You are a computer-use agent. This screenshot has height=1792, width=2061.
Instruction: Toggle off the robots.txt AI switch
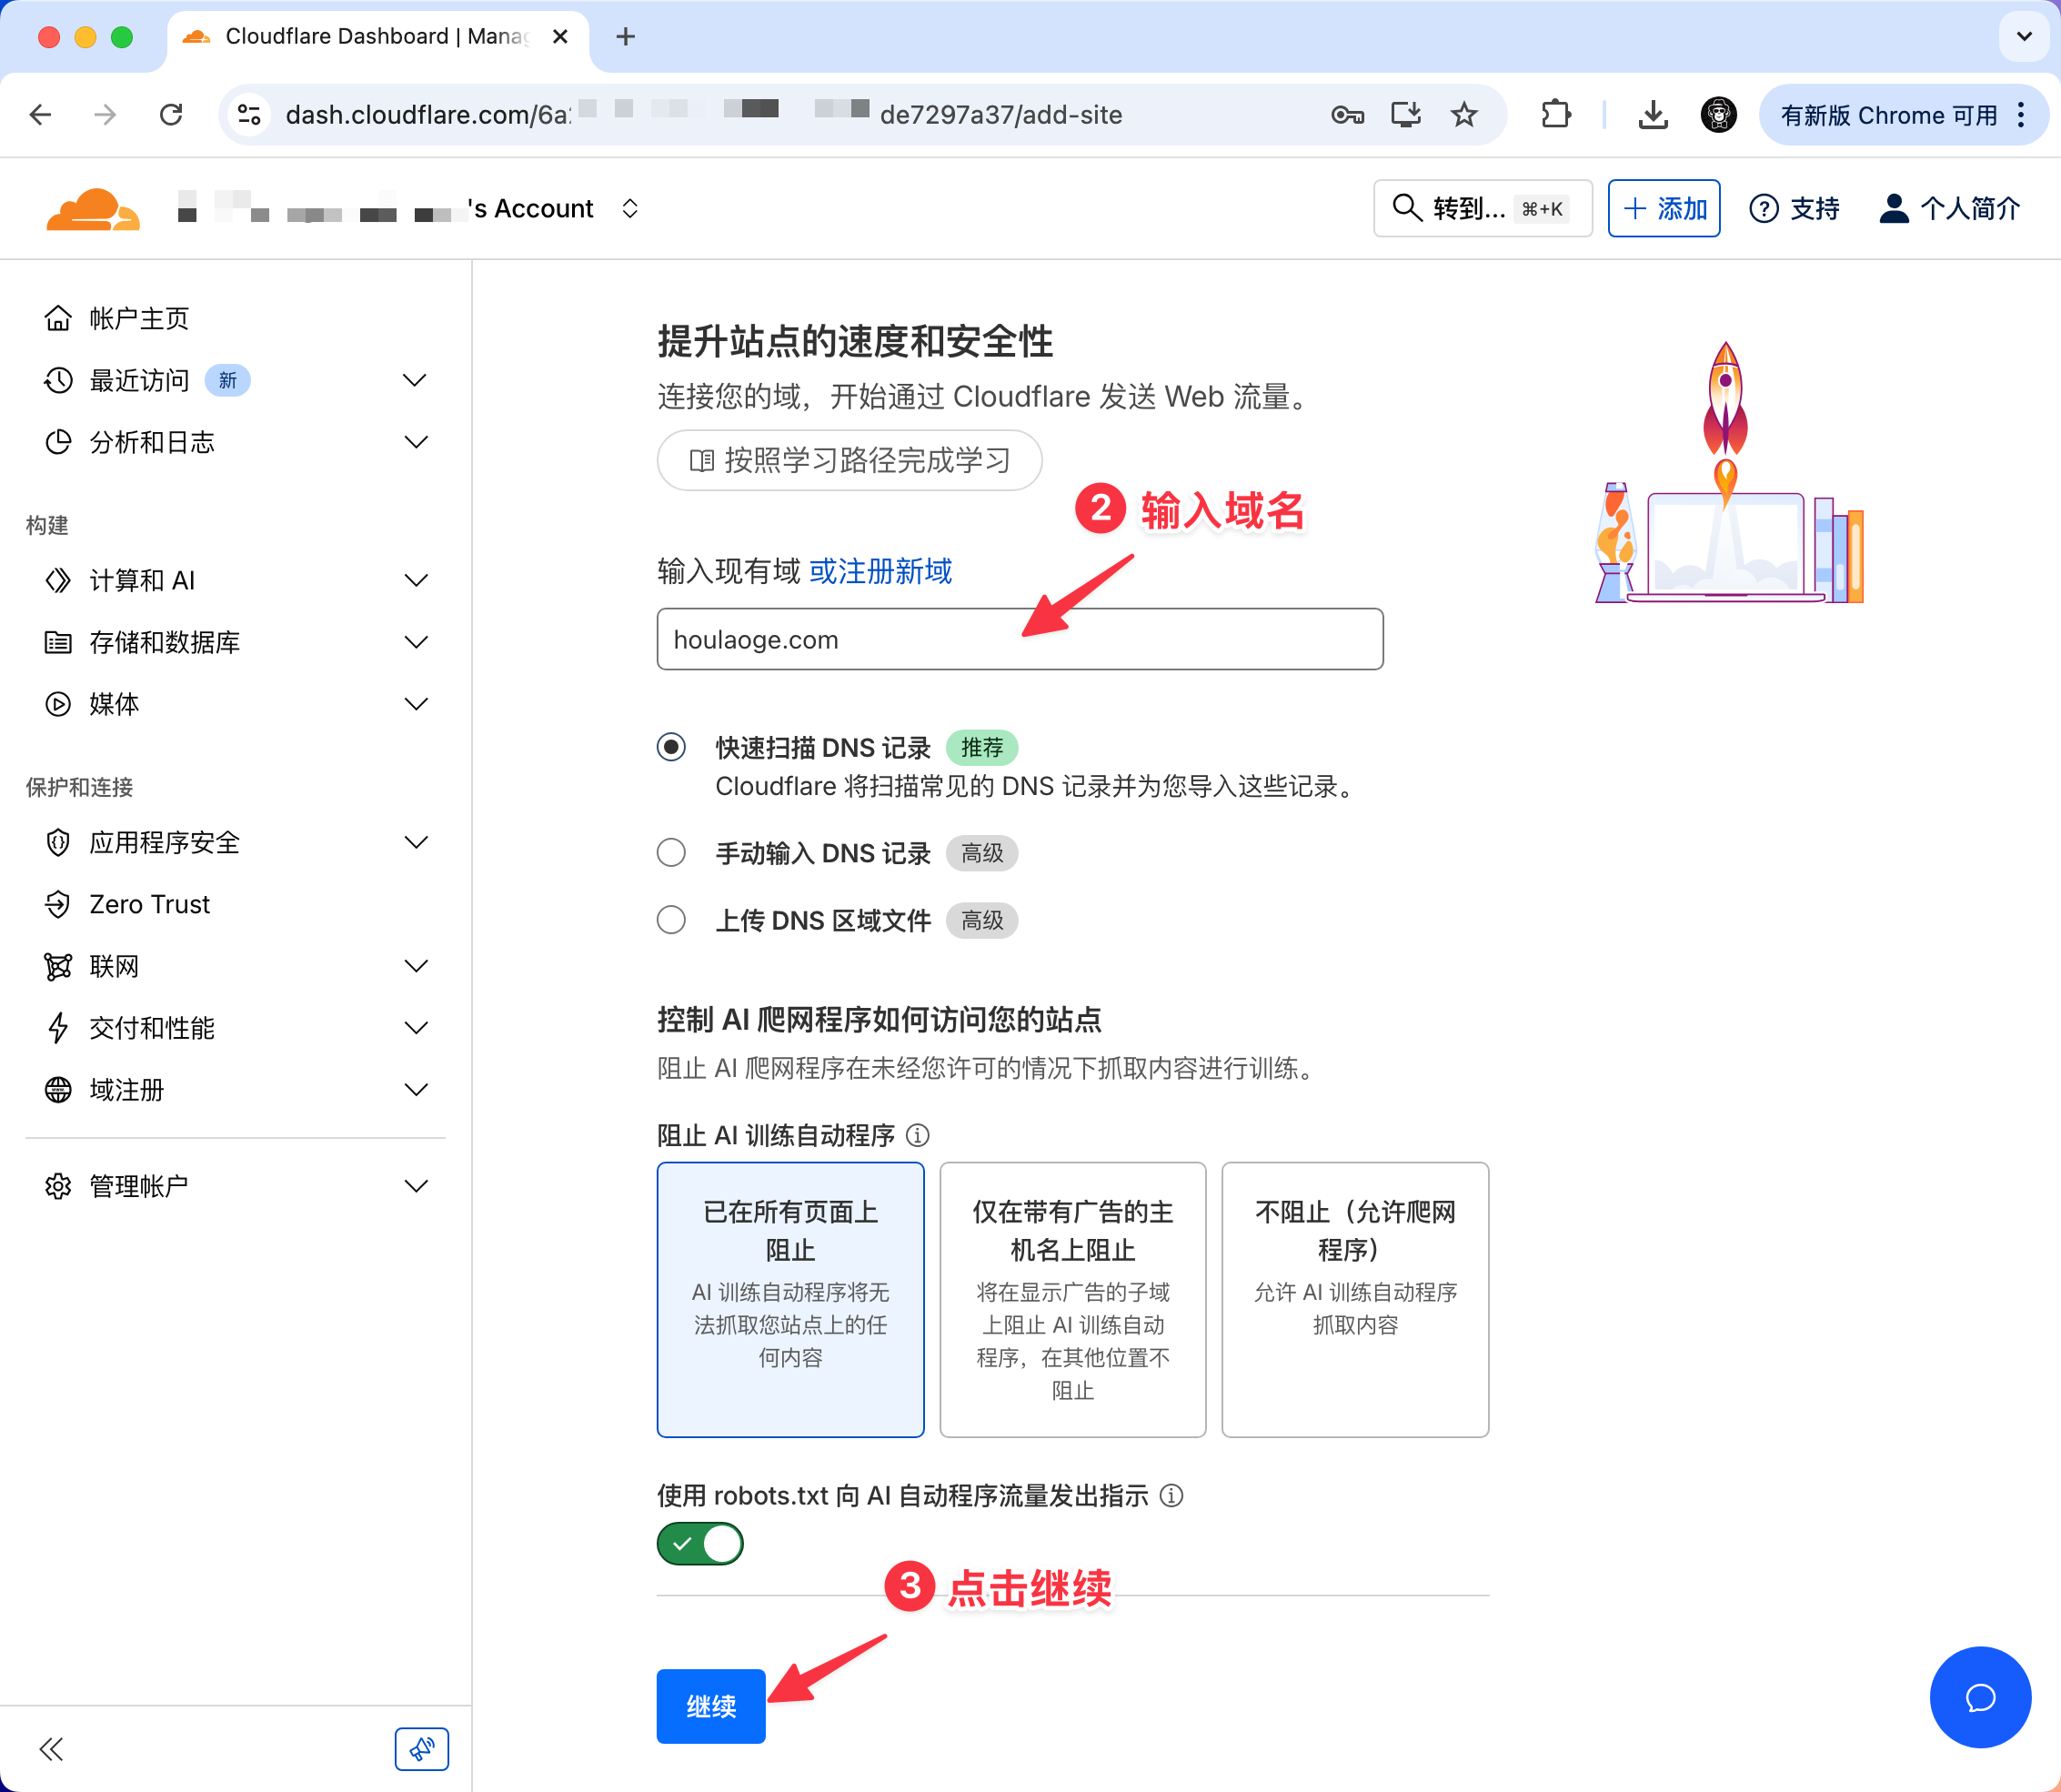[x=700, y=1543]
